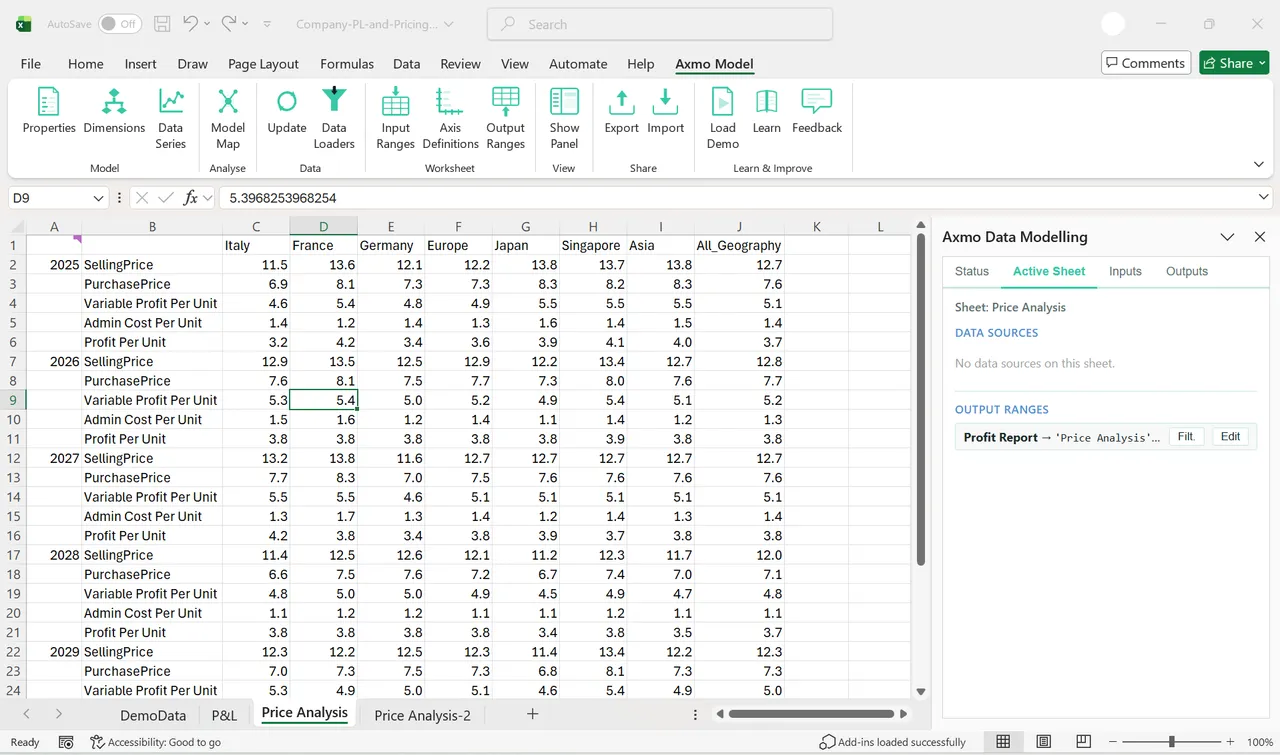Expand the formula bar
The width and height of the screenshot is (1280, 755).
pos(1264,198)
